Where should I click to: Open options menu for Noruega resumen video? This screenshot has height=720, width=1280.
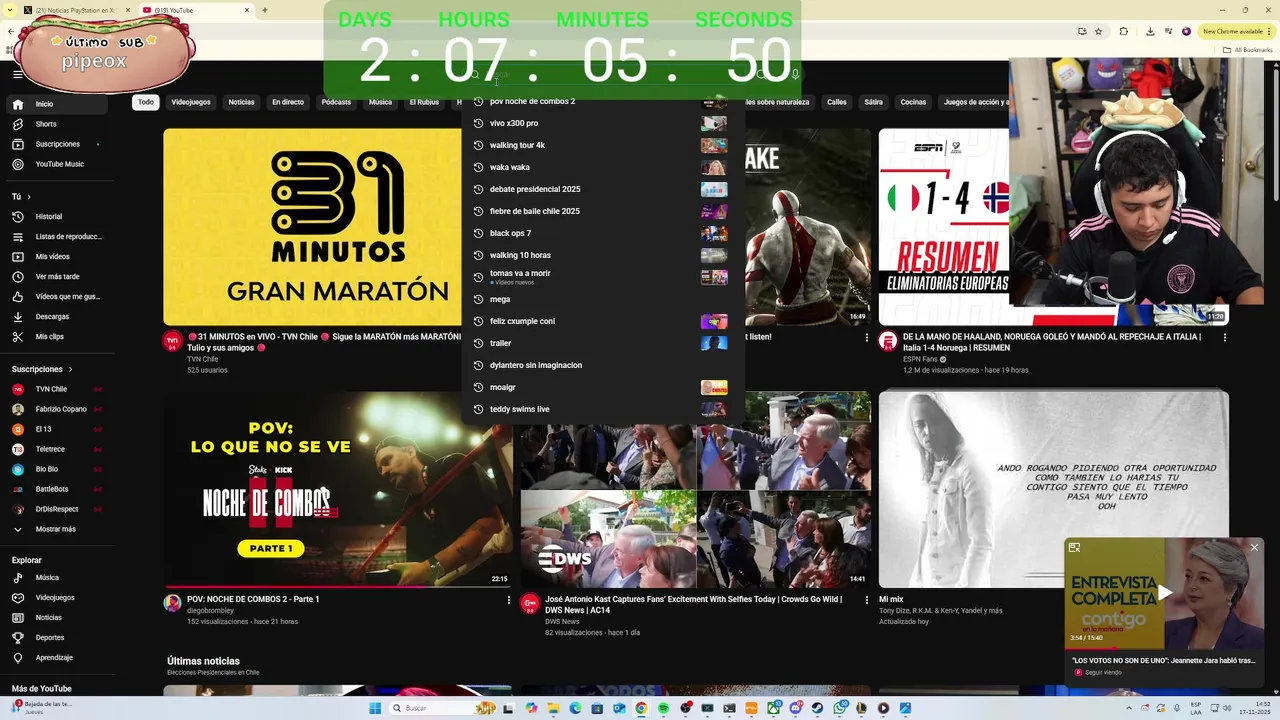pos(1224,338)
